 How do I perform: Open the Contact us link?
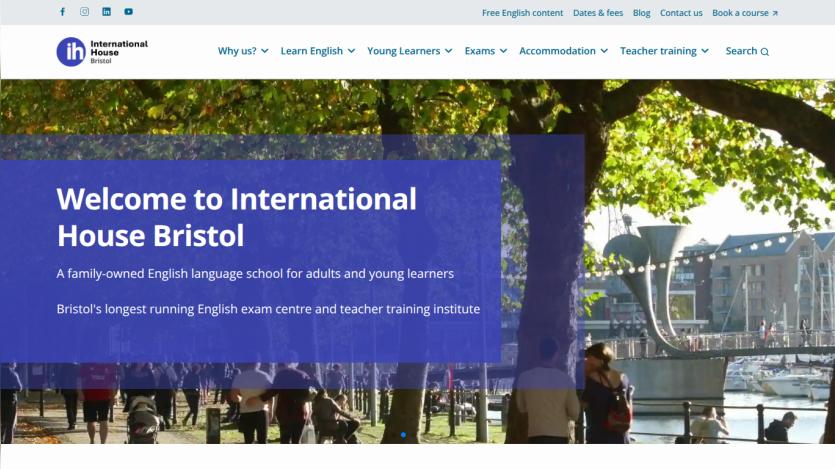pyautogui.click(x=681, y=13)
